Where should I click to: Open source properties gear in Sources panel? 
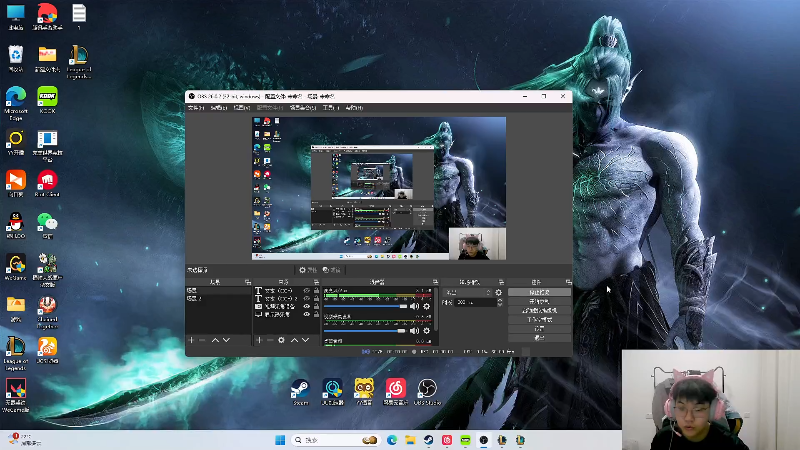click(281, 340)
